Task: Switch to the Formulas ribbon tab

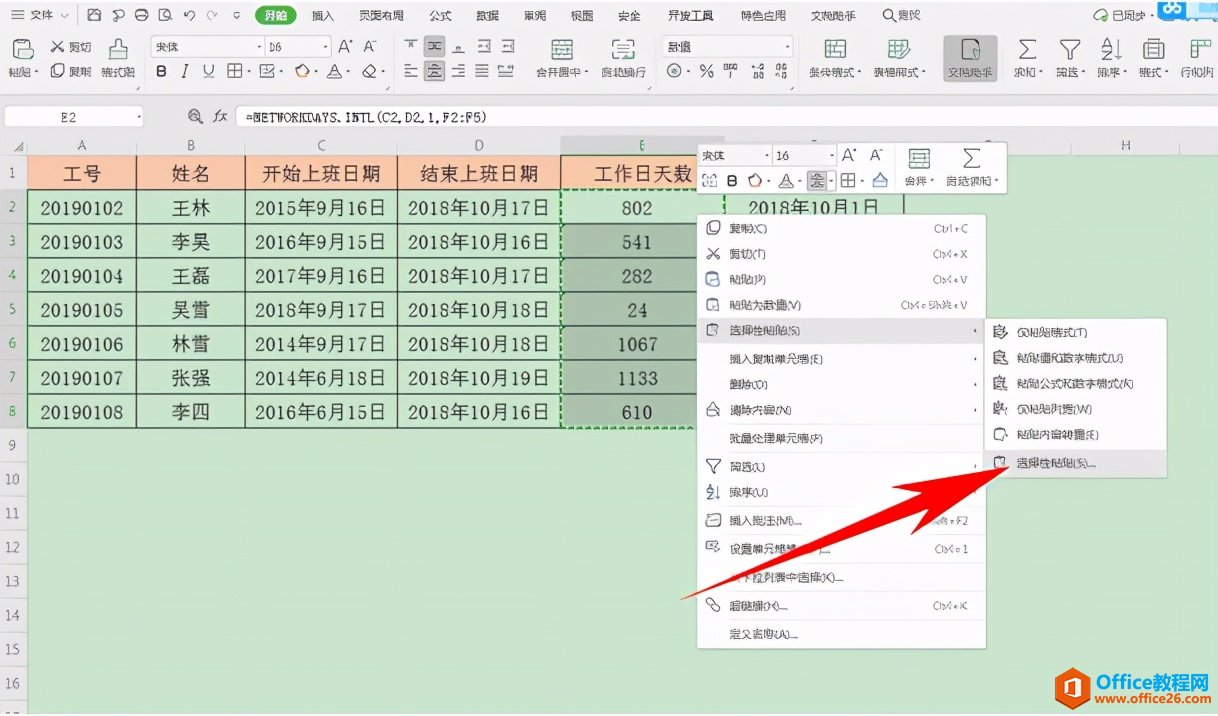Action: pos(440,15)
